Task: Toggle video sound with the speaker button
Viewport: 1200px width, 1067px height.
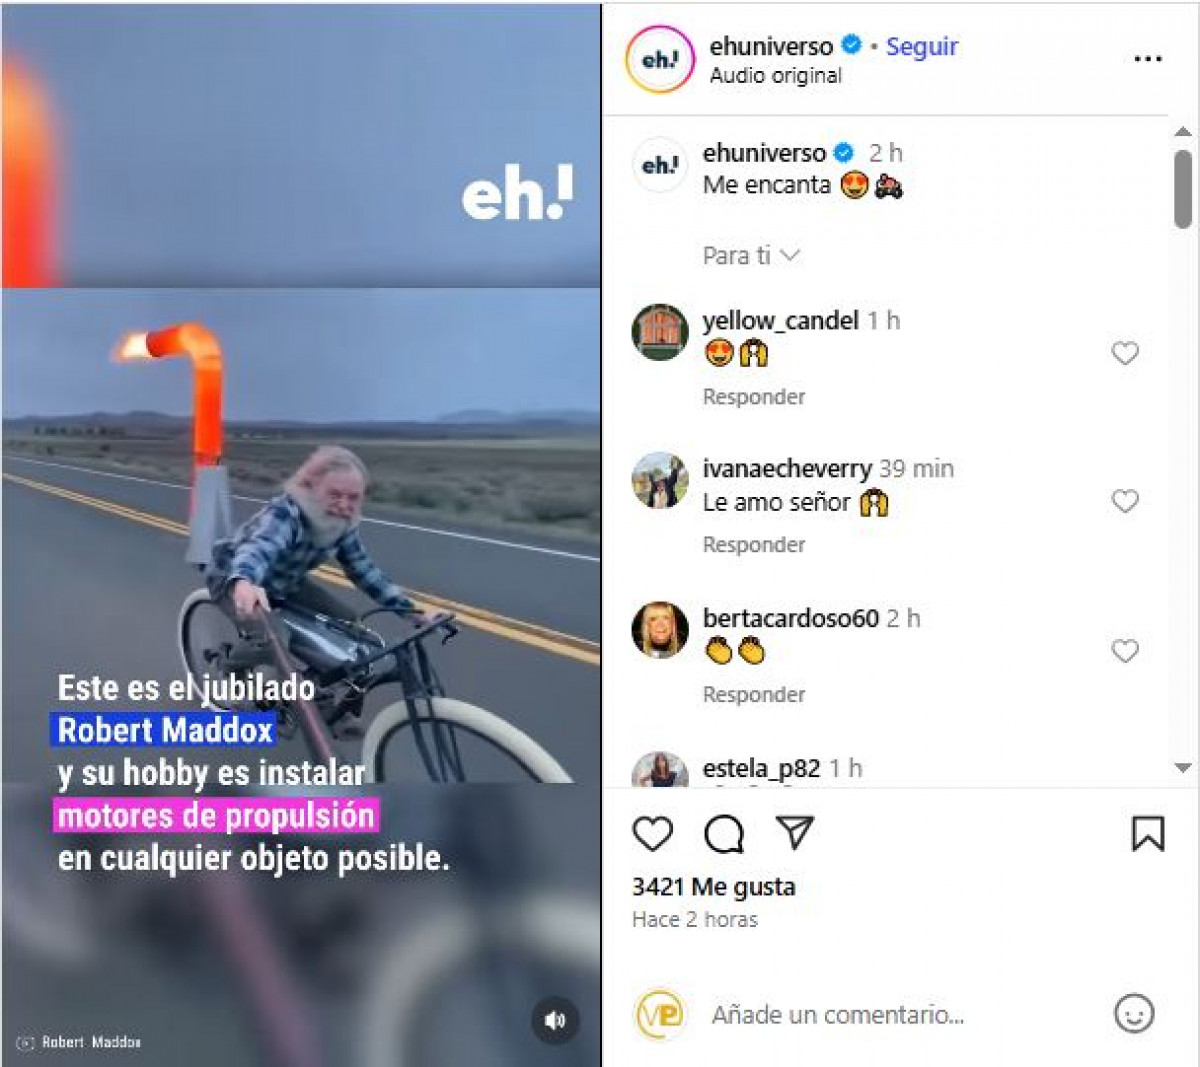Action: pos(555,1020)
